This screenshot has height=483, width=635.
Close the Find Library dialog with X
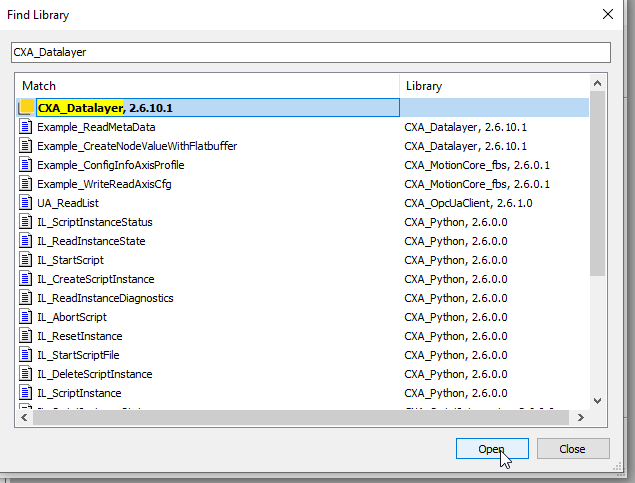pos(607,15)
